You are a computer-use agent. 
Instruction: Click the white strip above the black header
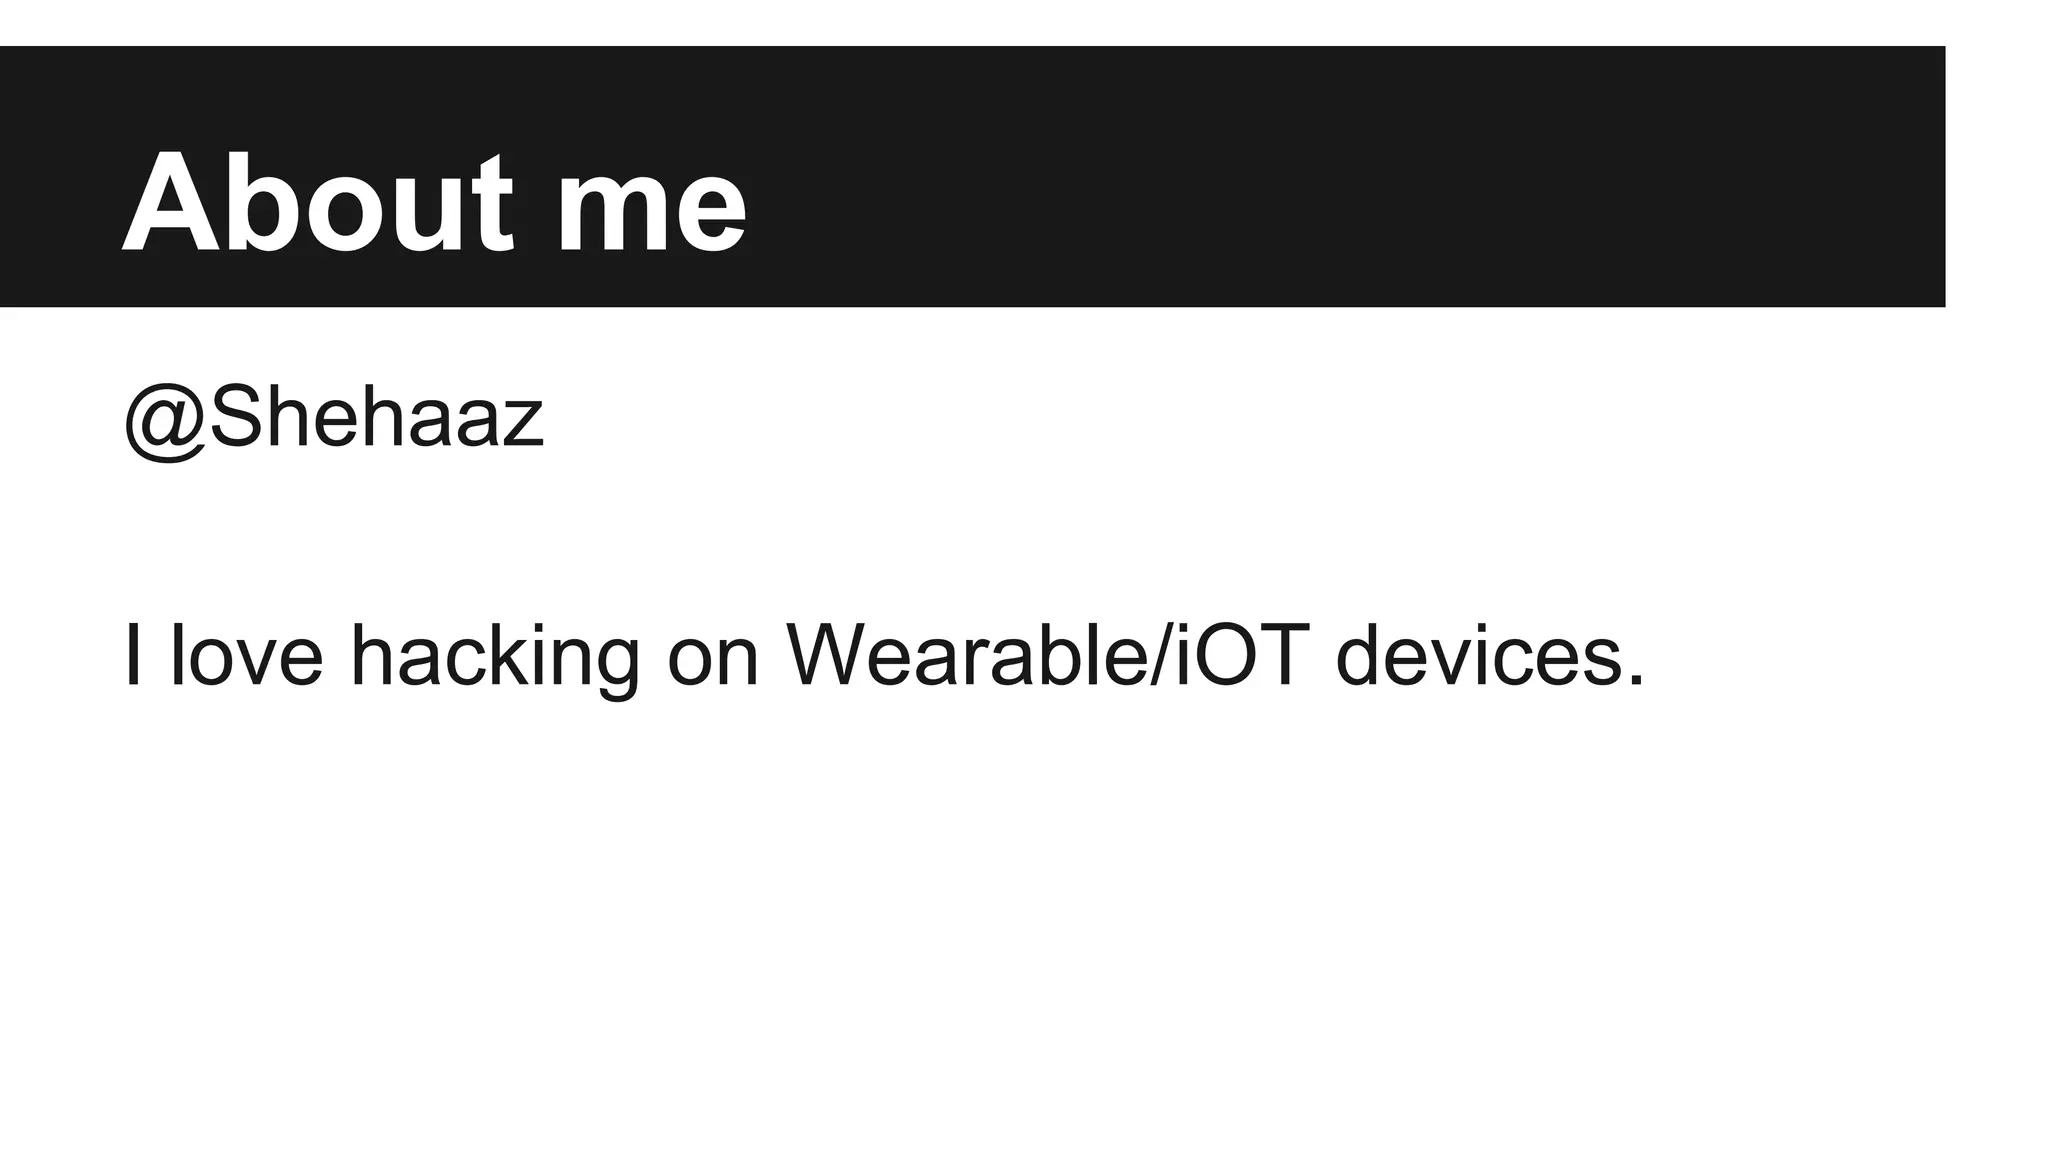coord(1000,22)
